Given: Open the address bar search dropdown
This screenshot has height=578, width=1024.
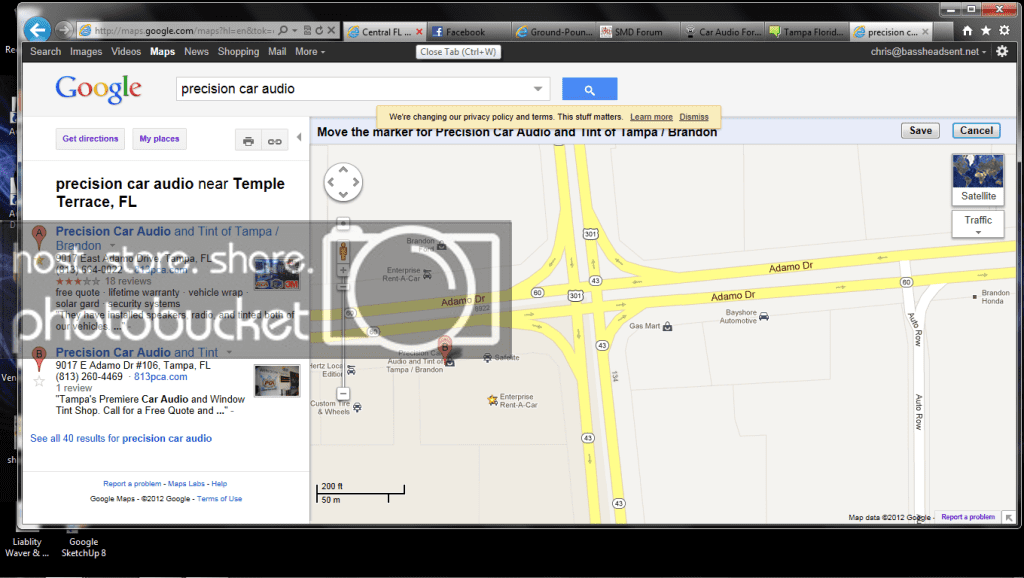Looking at the screenshot, I should tap(295, 31).
